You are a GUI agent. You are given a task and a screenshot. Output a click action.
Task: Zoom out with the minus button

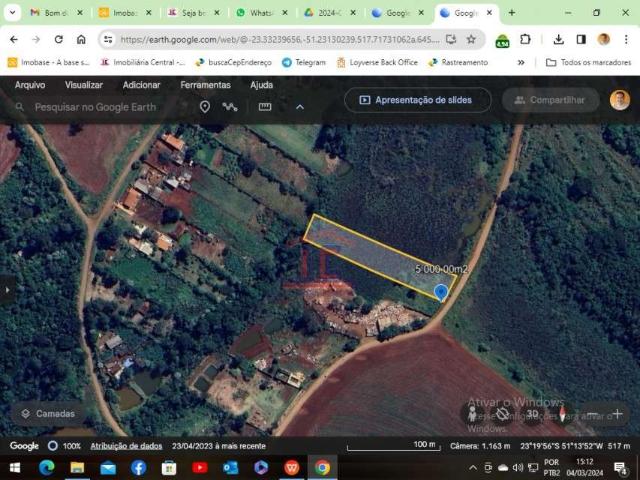590,414
